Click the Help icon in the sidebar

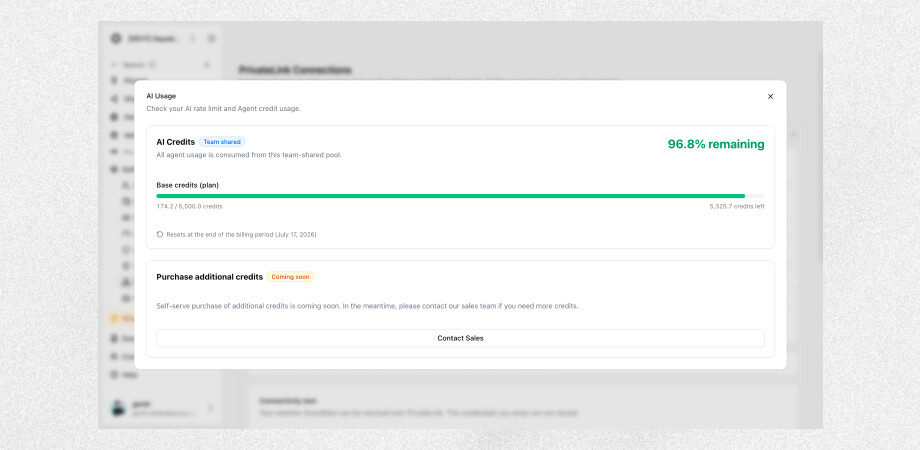point(115,374)
